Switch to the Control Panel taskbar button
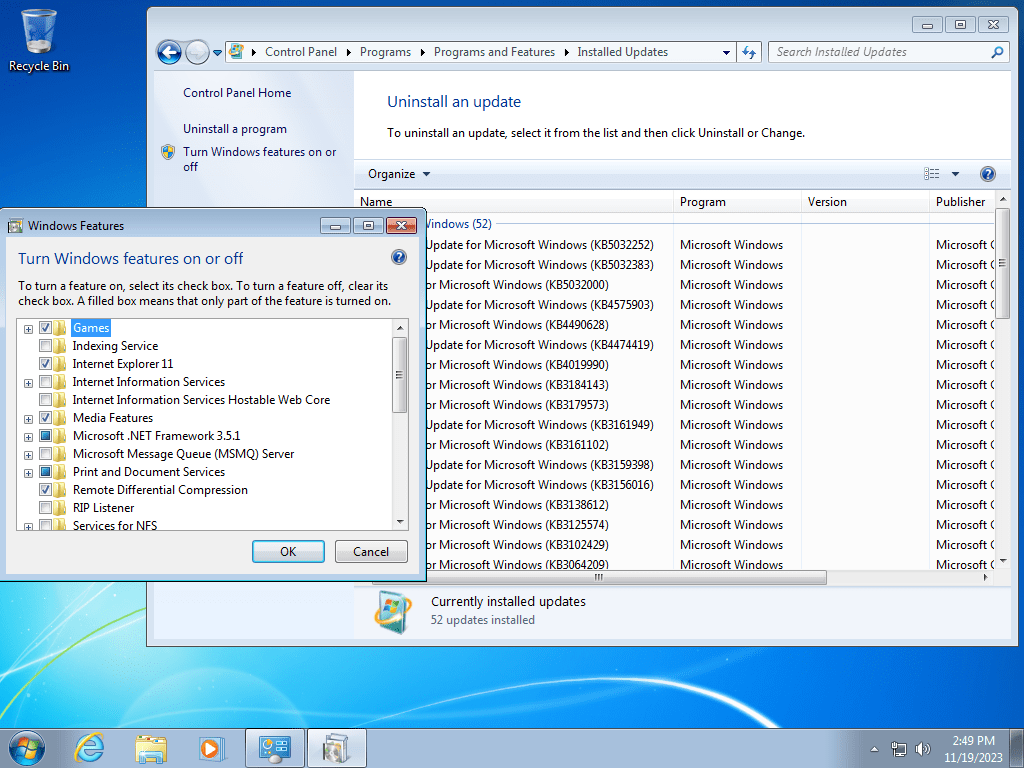The image size is (1024, 768). coord(274,748)
